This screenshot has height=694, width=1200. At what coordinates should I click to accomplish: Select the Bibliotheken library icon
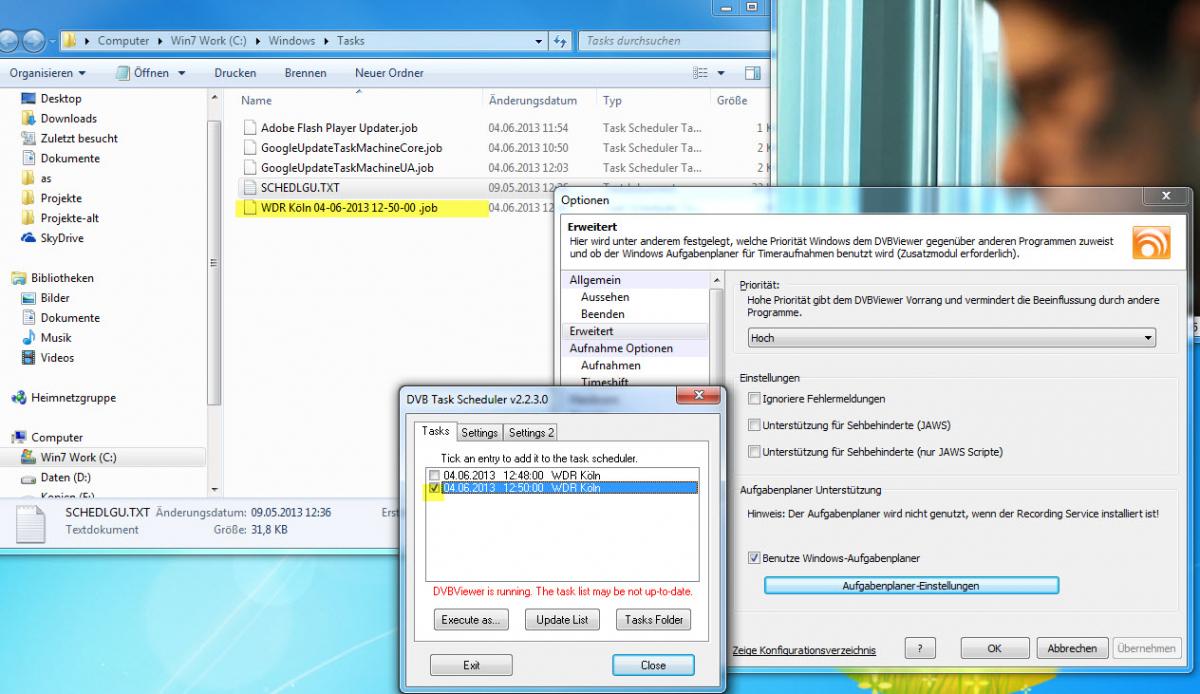click(18, 278)
